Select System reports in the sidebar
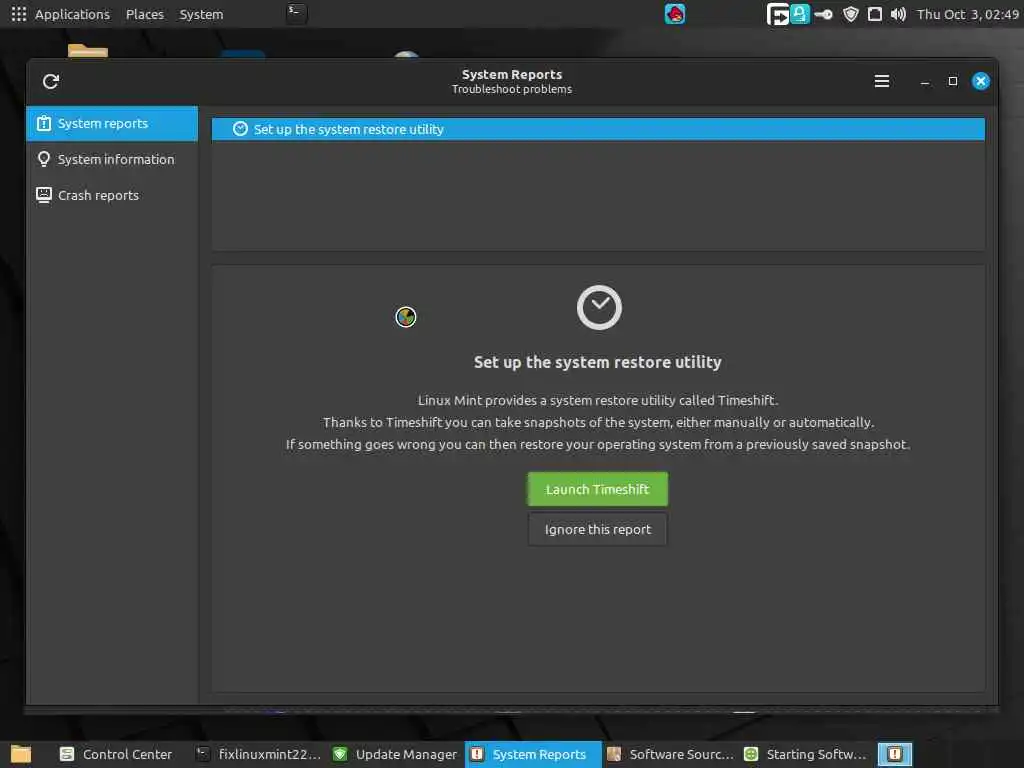The width and height of the screenshot is (1024, 768). 112,123
